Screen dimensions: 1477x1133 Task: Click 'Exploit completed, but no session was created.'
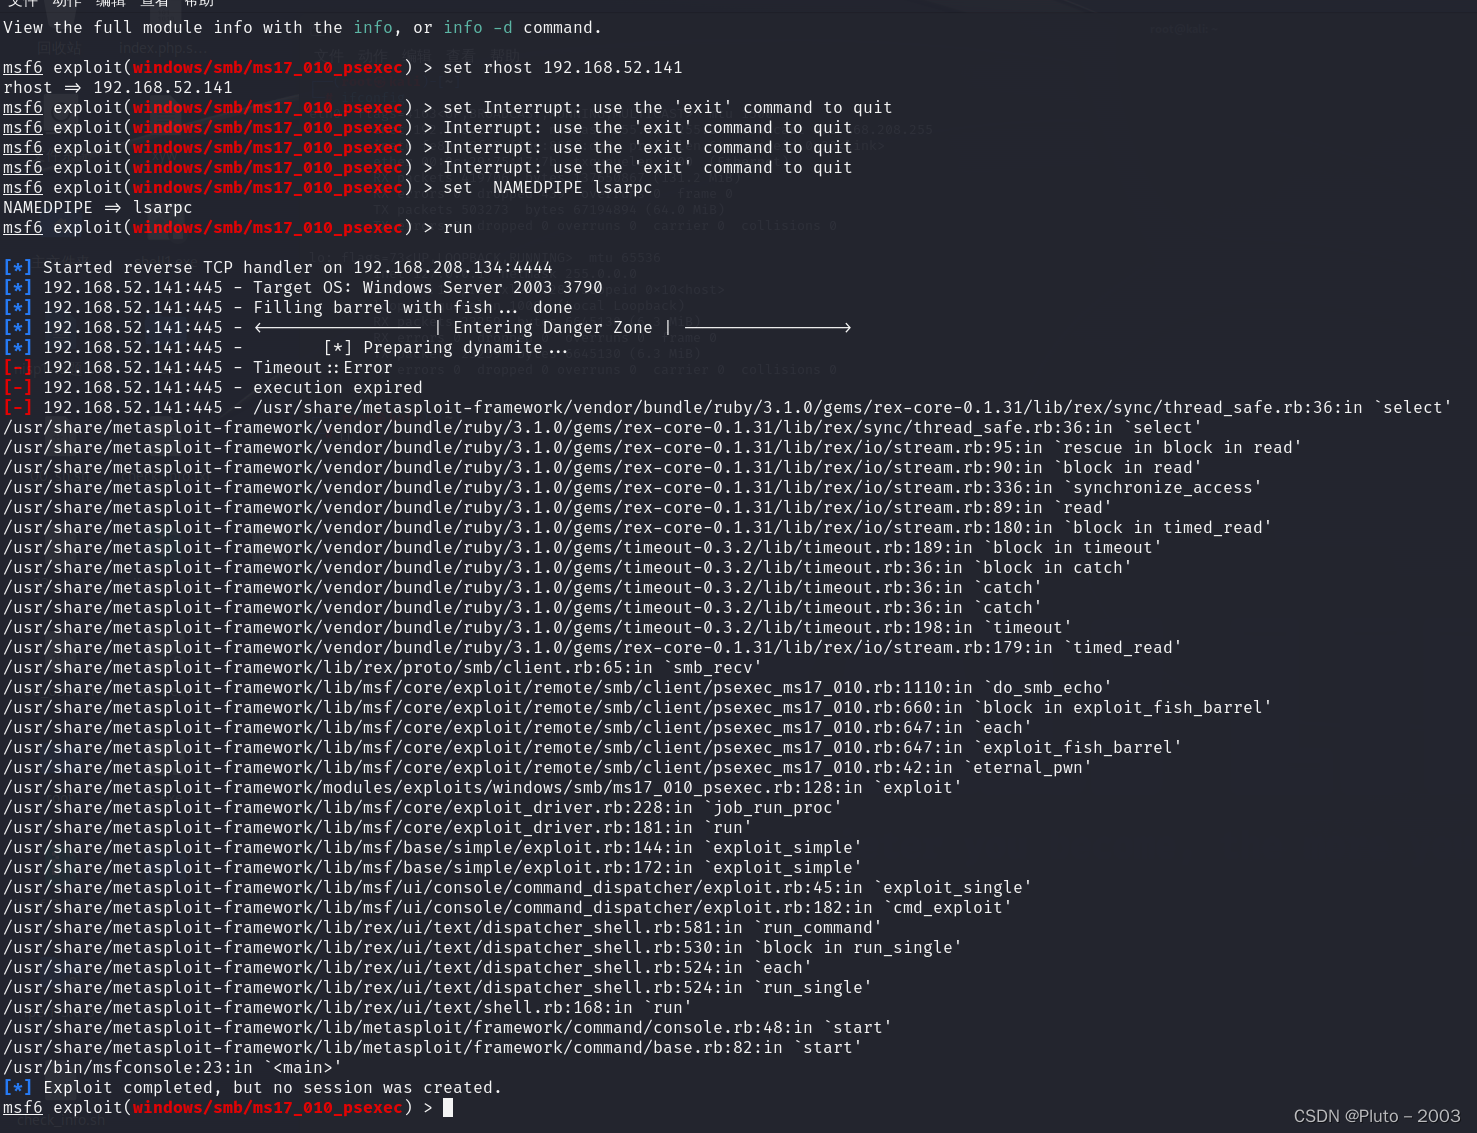point(272,1087)
